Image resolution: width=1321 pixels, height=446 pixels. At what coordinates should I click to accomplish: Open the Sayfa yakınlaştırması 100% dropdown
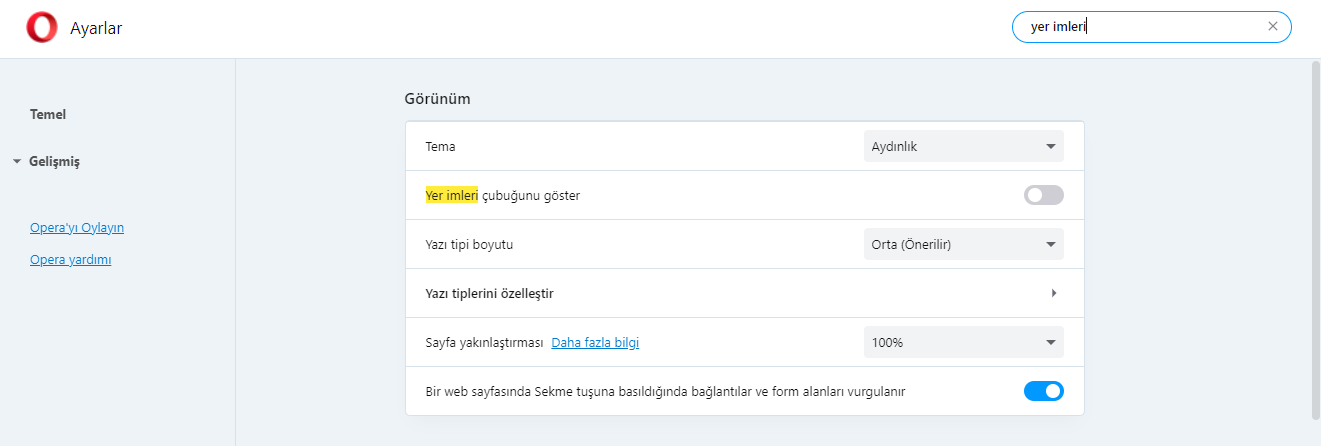pyautogui.click(x=963, y=342)
